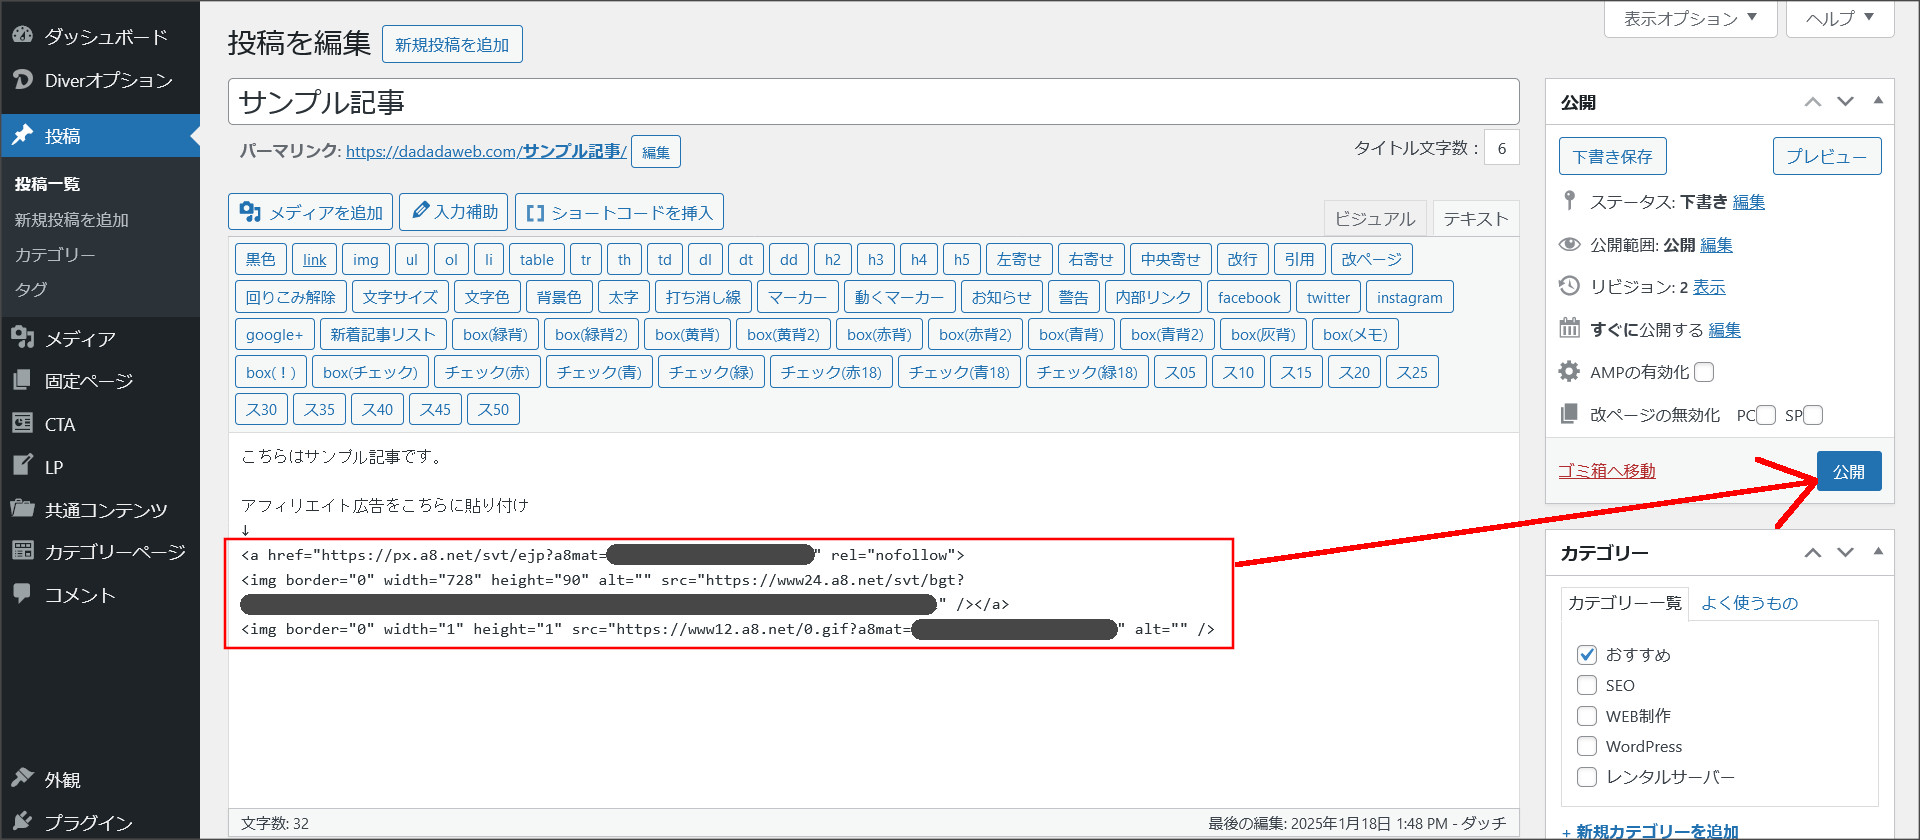
Task: Uncheck the おすすめ category
Action: [1587, 655]
